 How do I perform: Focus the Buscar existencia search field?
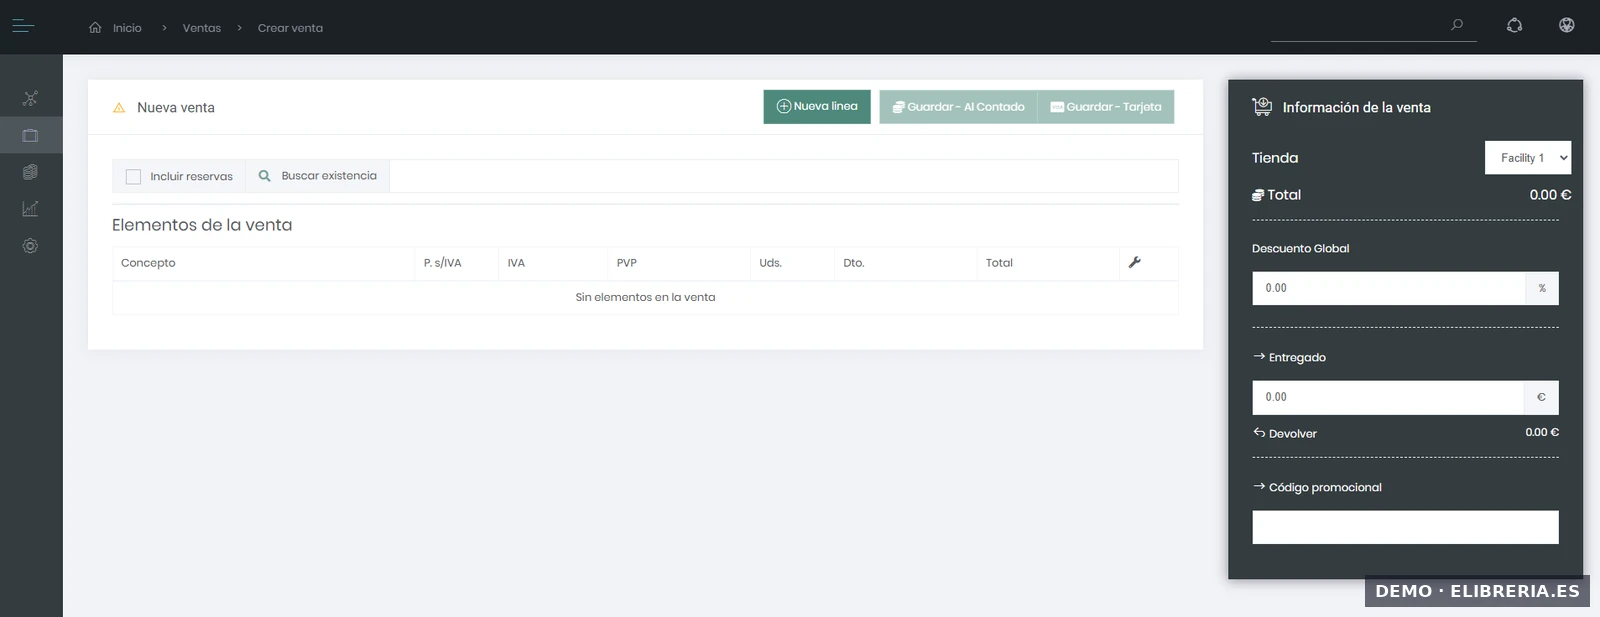click(x=782, y=176)
